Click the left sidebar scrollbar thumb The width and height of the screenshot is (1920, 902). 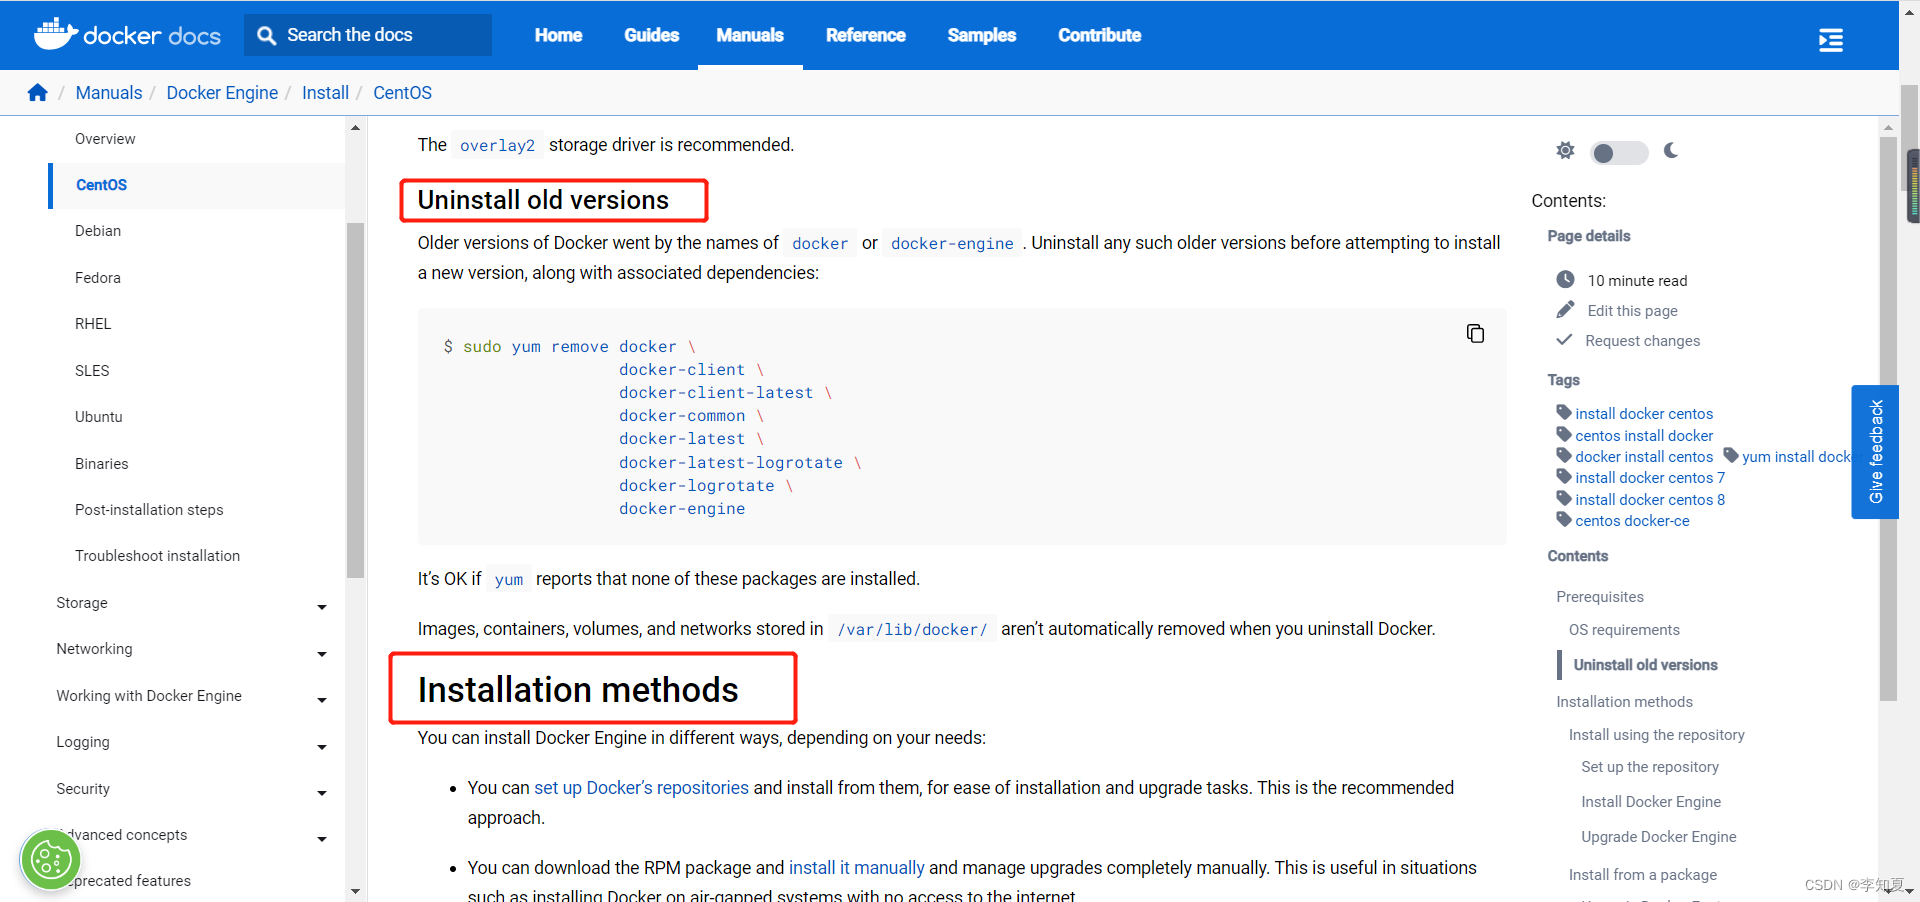pos(355,400)
